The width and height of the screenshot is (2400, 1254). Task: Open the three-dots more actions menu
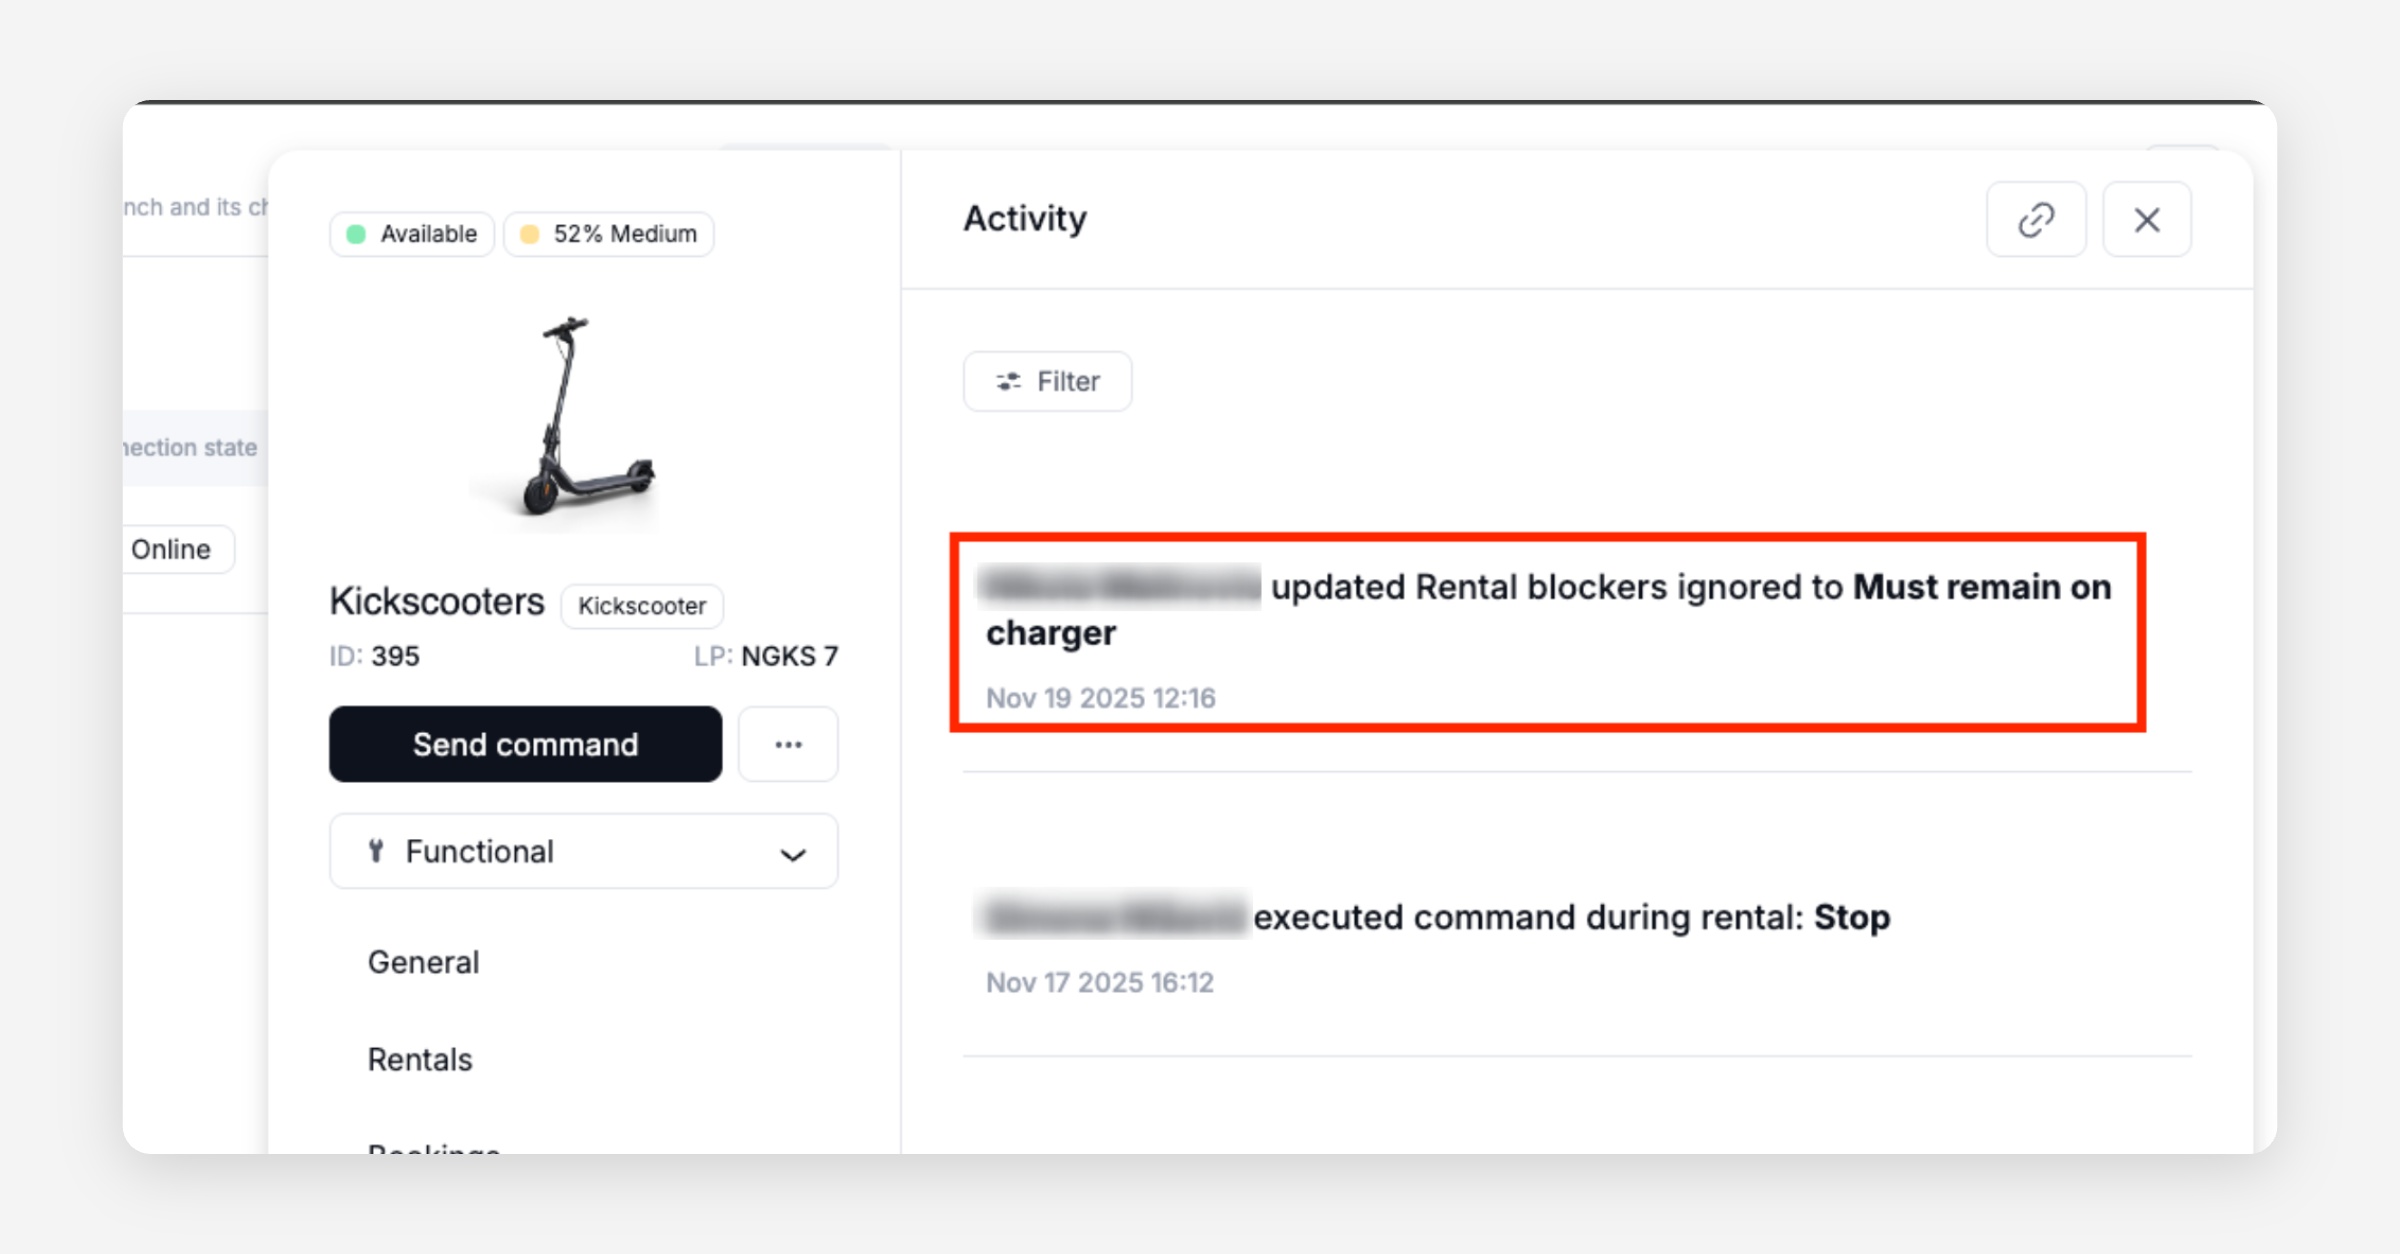788,744
